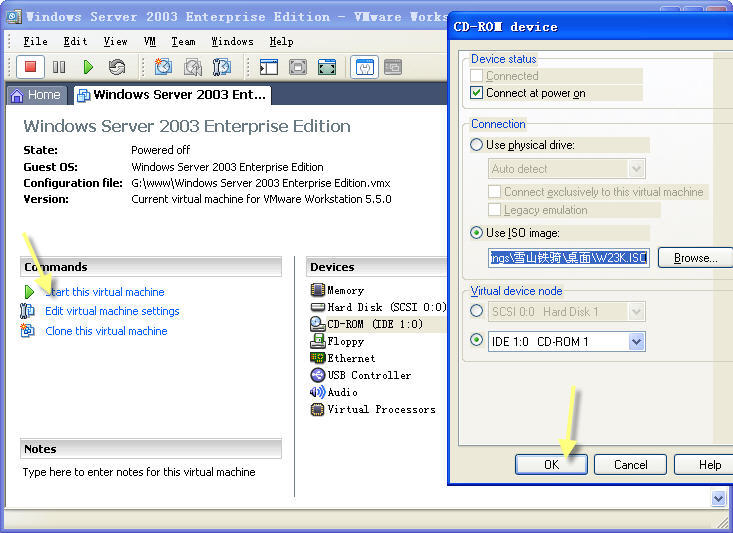Toggle the sidebar view toolbar icon

click(269, 67)
